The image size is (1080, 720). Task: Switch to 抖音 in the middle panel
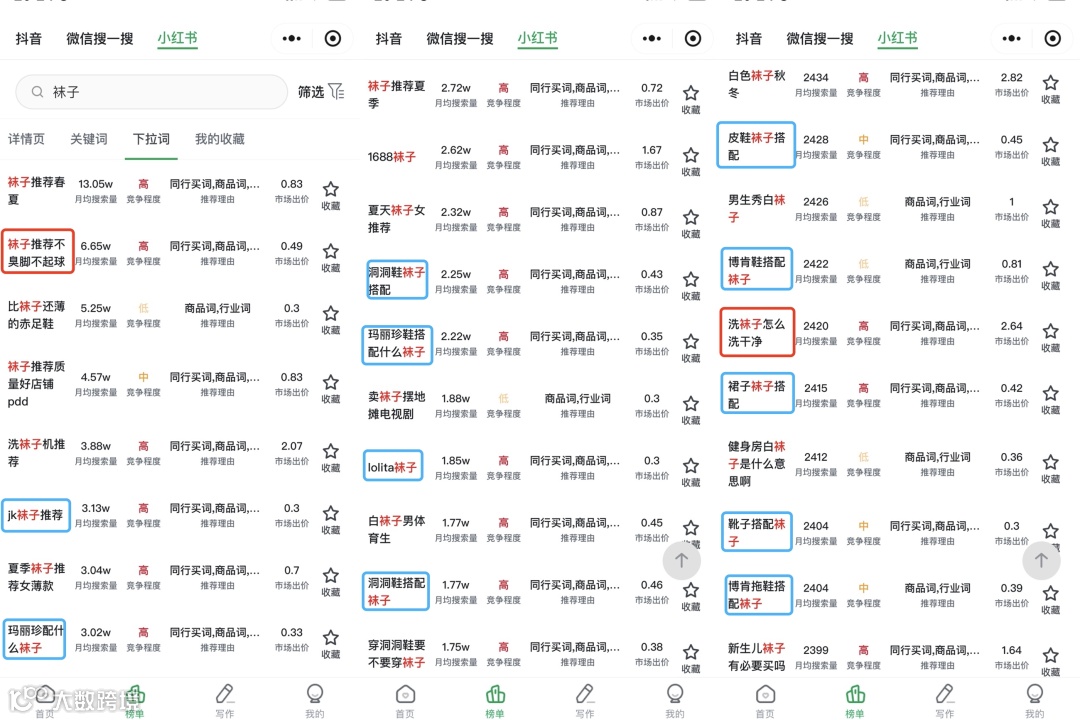pyautogui.click(x=389, y=39)
